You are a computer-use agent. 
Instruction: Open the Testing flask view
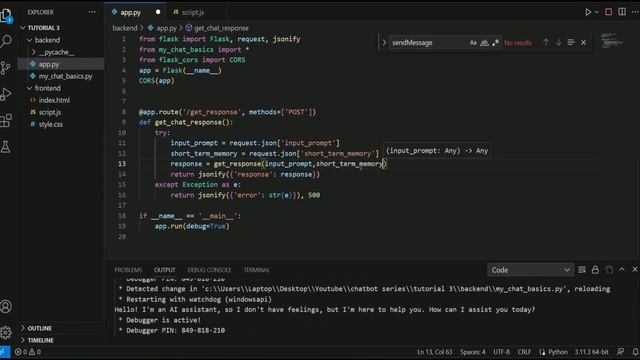coord(6,147)
